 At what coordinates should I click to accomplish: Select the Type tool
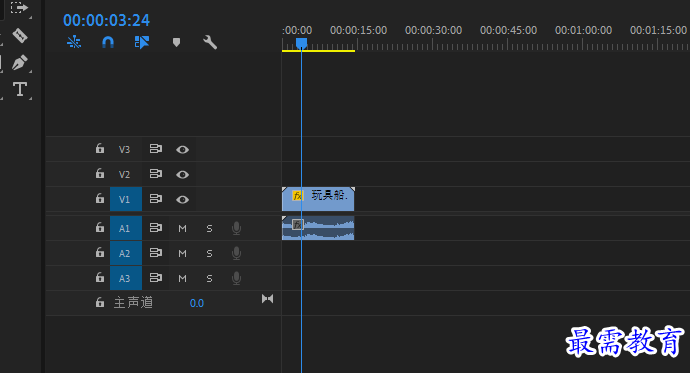coord(20,89)
